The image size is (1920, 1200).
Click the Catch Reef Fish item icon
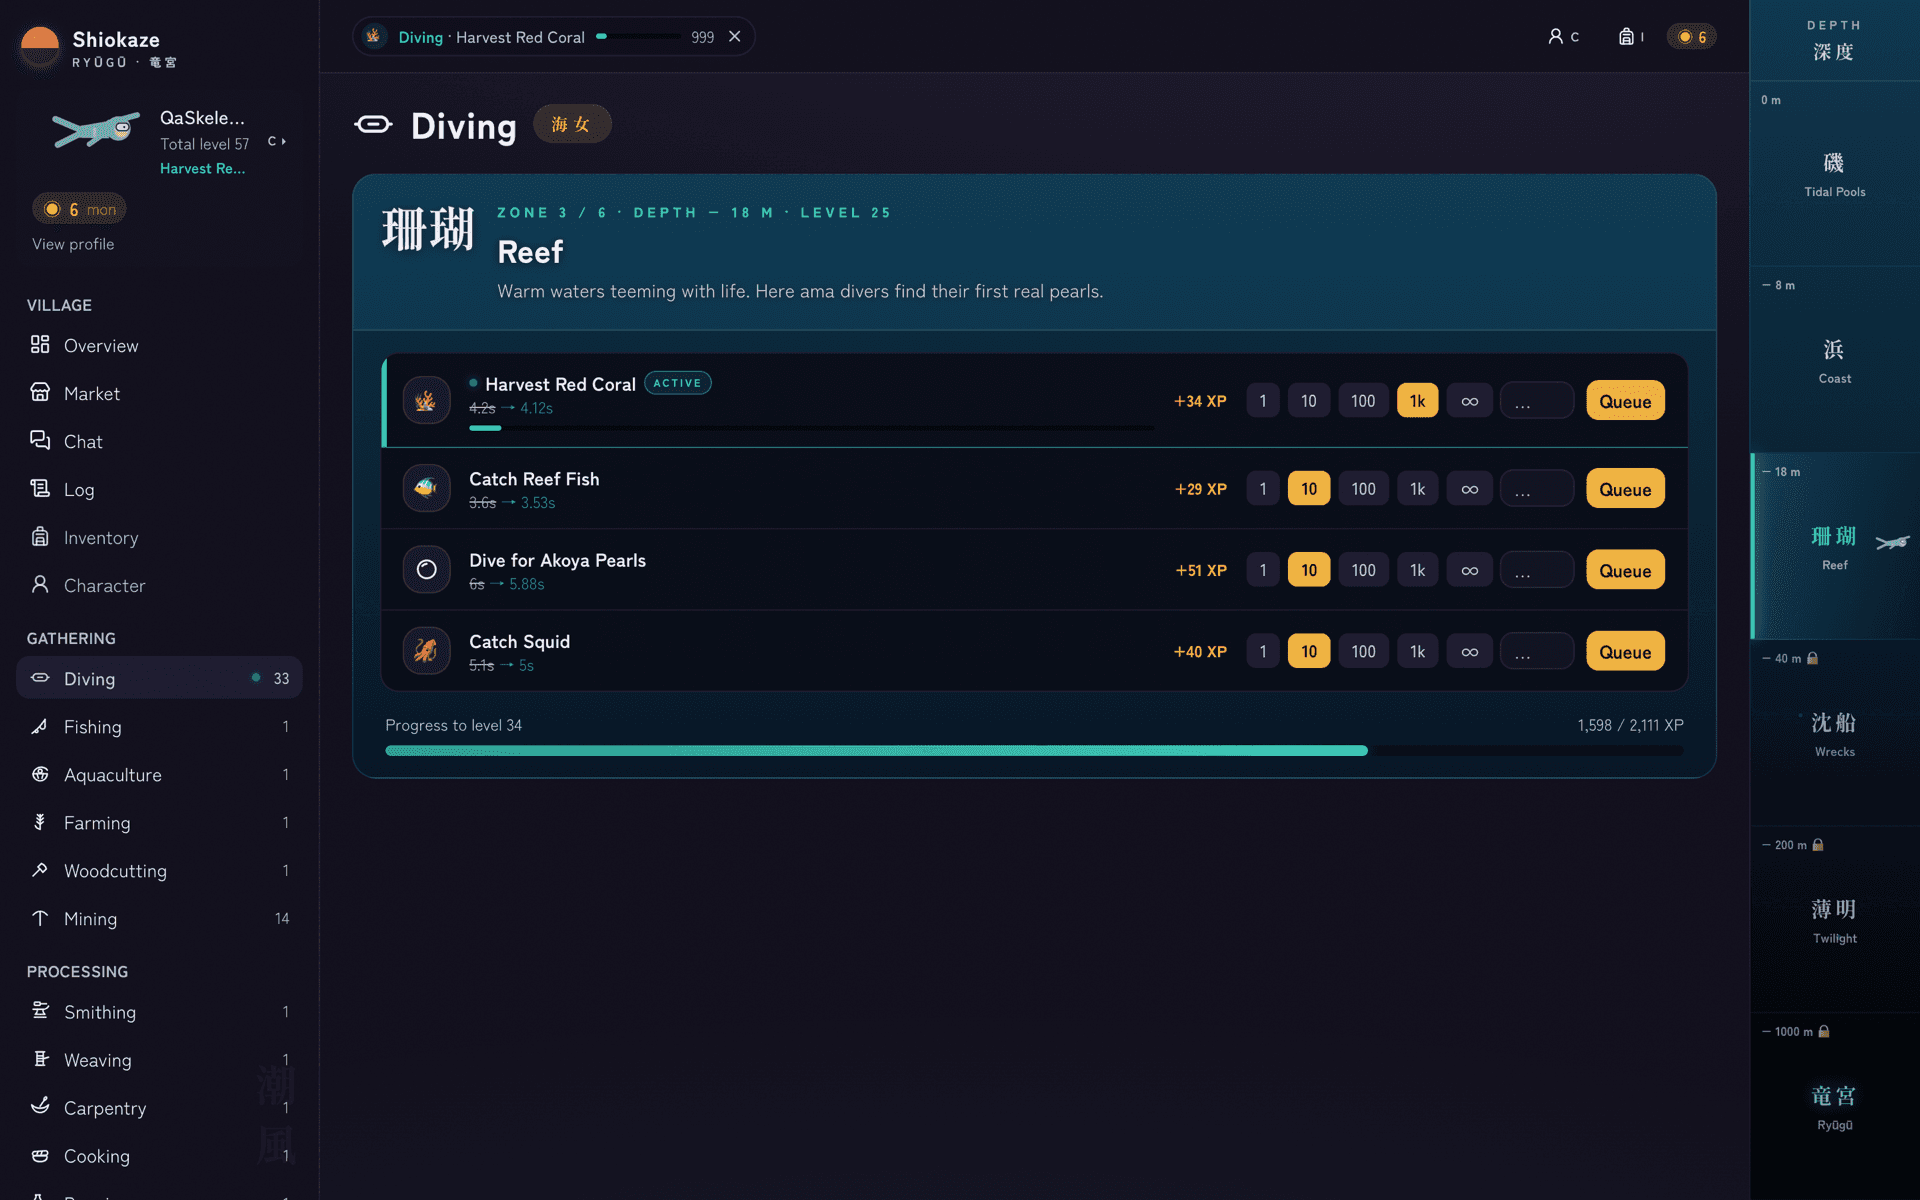coord(426,489)
